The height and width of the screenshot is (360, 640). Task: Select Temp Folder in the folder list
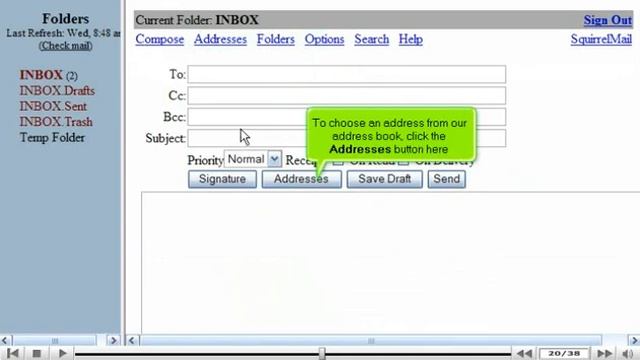coord(52,138)
